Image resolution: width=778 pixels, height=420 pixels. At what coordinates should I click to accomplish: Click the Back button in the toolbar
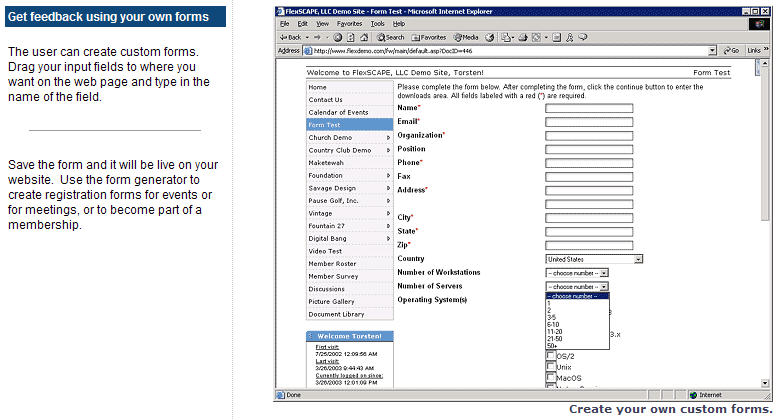291,37
